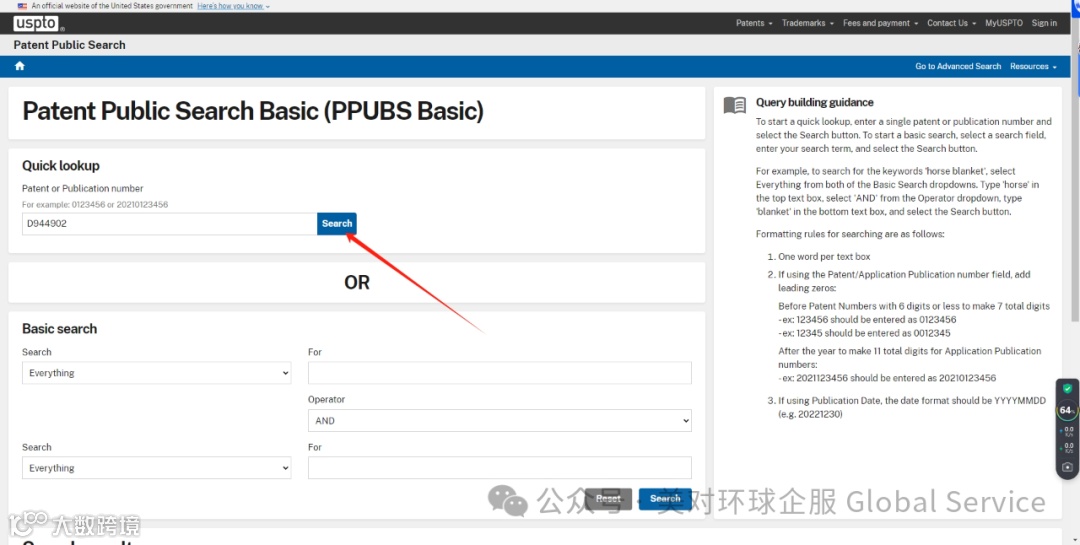
Task: Open MyUSPTO link
Action: tap(1004, 23)
